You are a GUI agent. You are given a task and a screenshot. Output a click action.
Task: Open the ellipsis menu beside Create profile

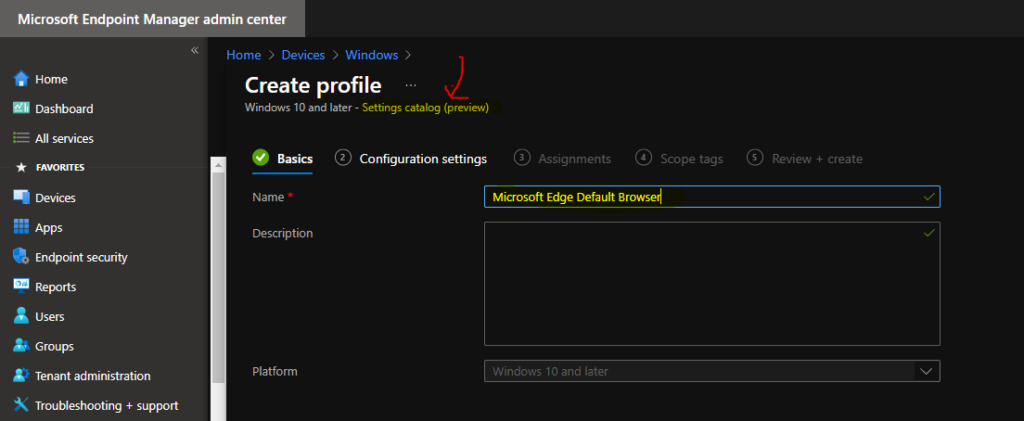411,86
